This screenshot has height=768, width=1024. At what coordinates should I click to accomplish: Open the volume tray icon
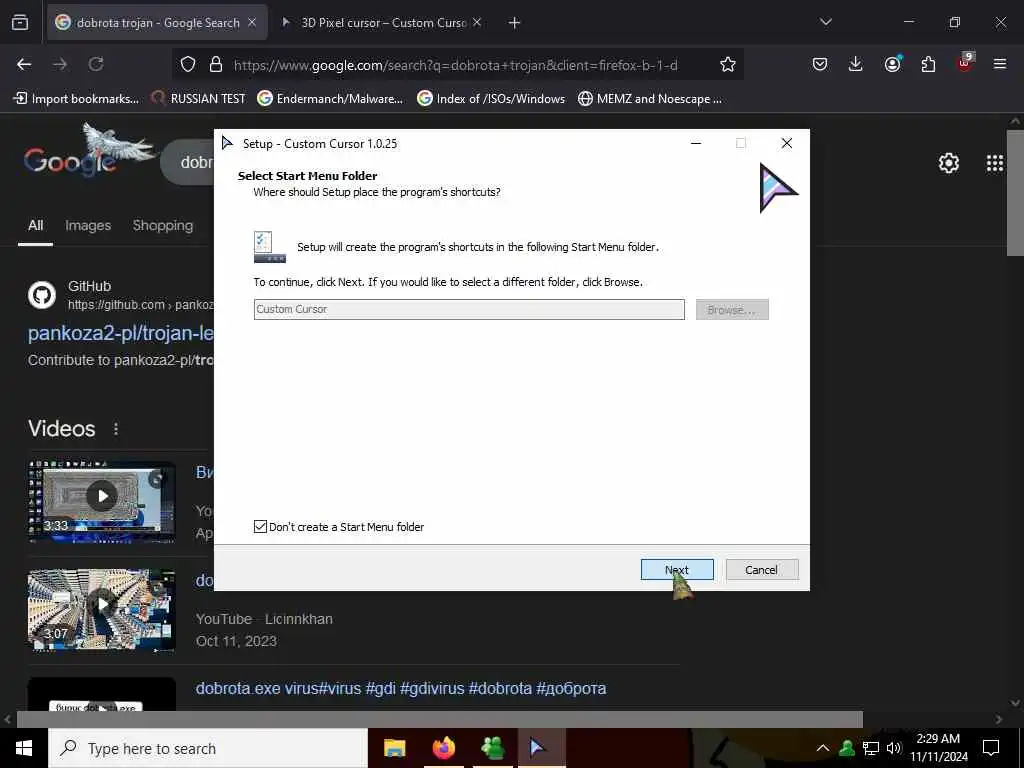[893, 748]
